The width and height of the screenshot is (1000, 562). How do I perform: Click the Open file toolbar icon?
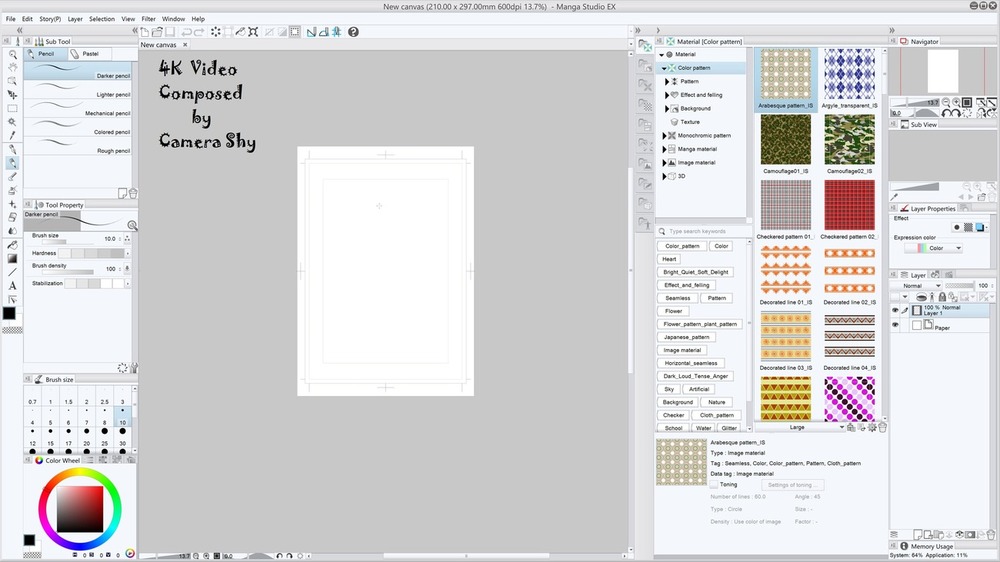pyautogui.click(x=157, y=32)
